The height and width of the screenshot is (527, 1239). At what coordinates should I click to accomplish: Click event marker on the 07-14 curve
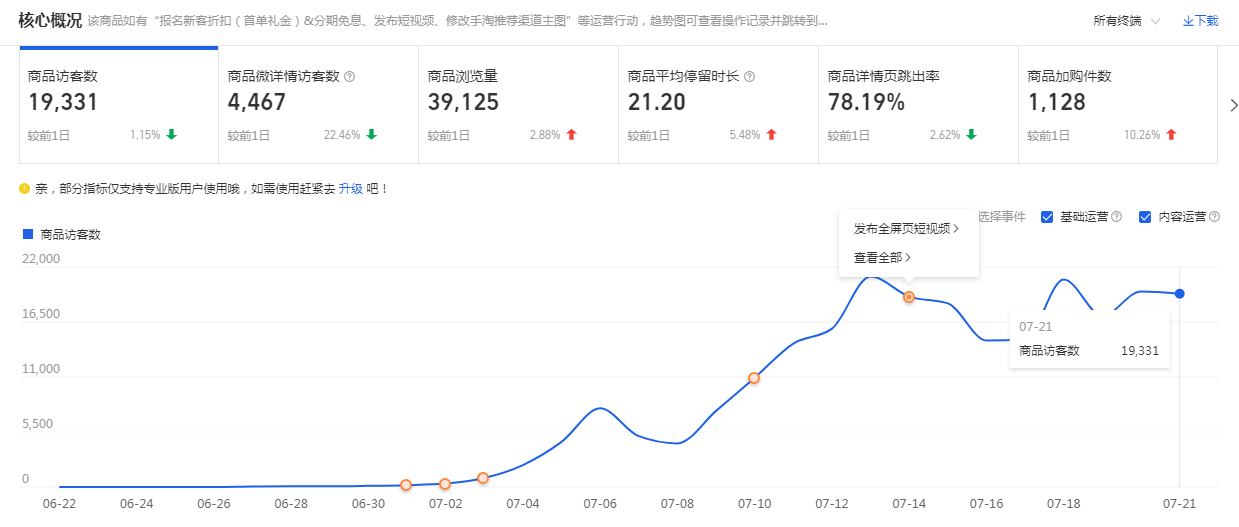click(909, 297)
